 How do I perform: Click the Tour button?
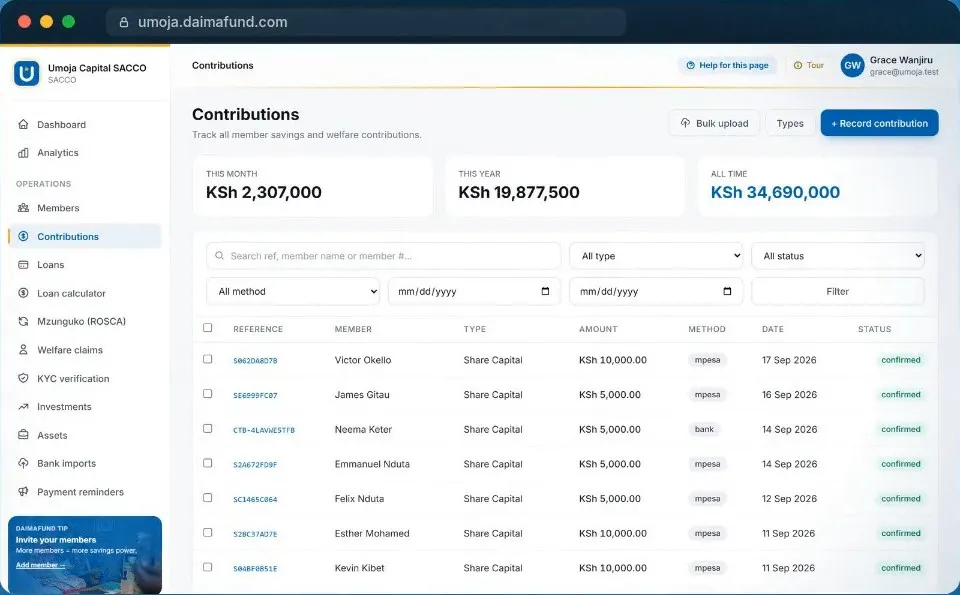pyautogui.click(x=808, y=65)
